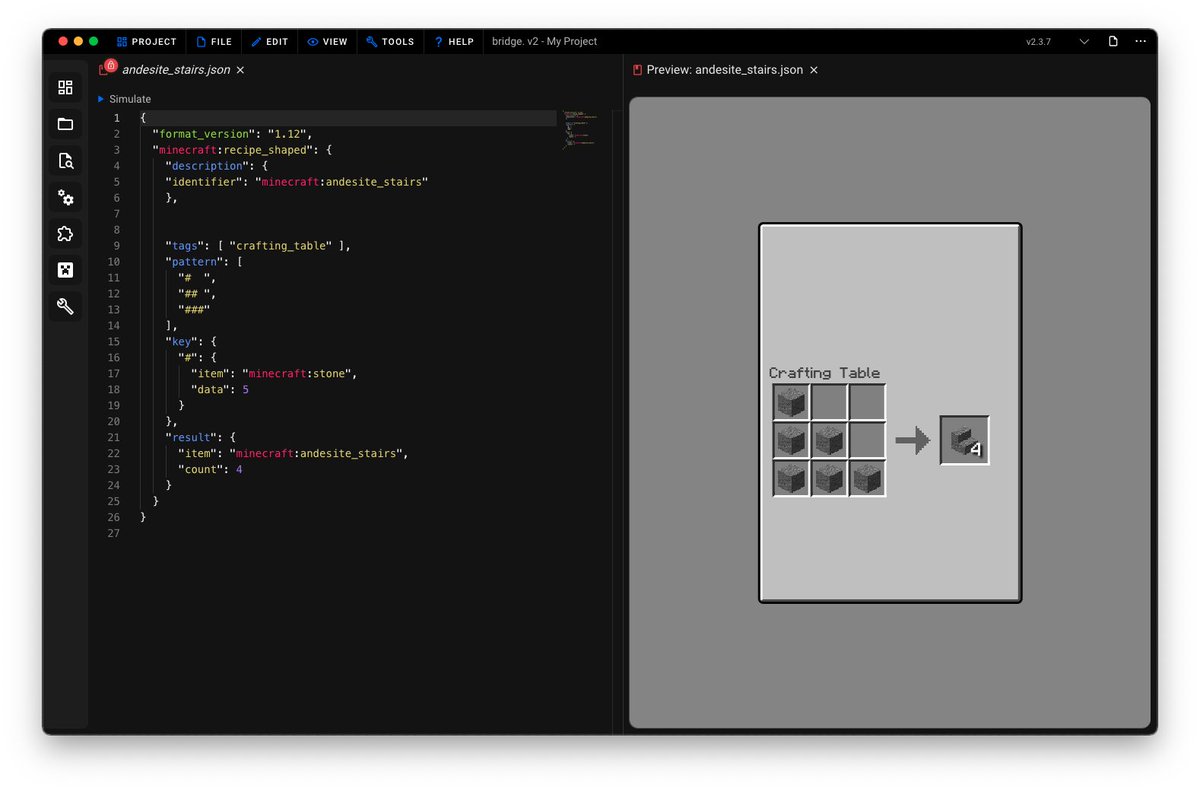
Task: Click the "1.12" version string on line 2
Action: pos(289,134)
